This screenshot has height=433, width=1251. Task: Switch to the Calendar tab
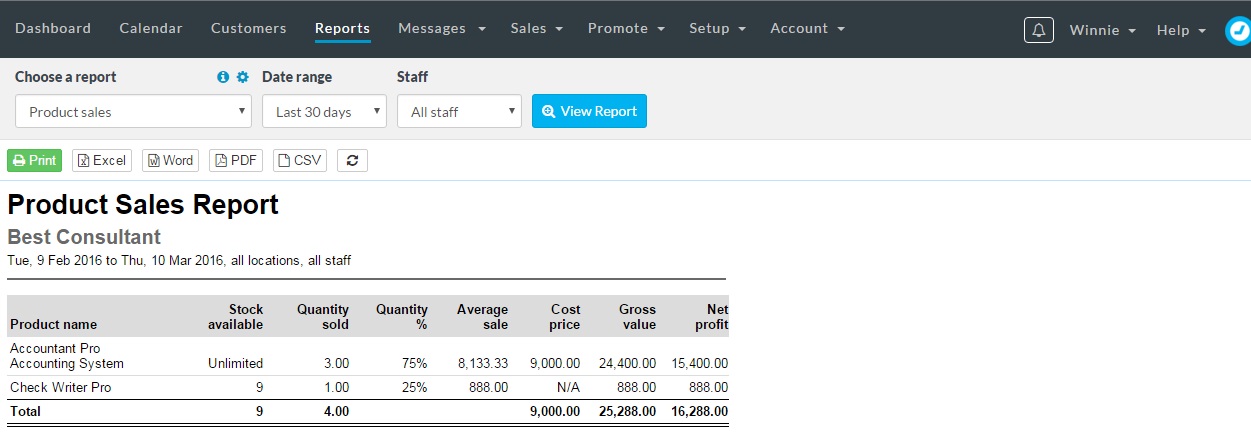(151, 28)
